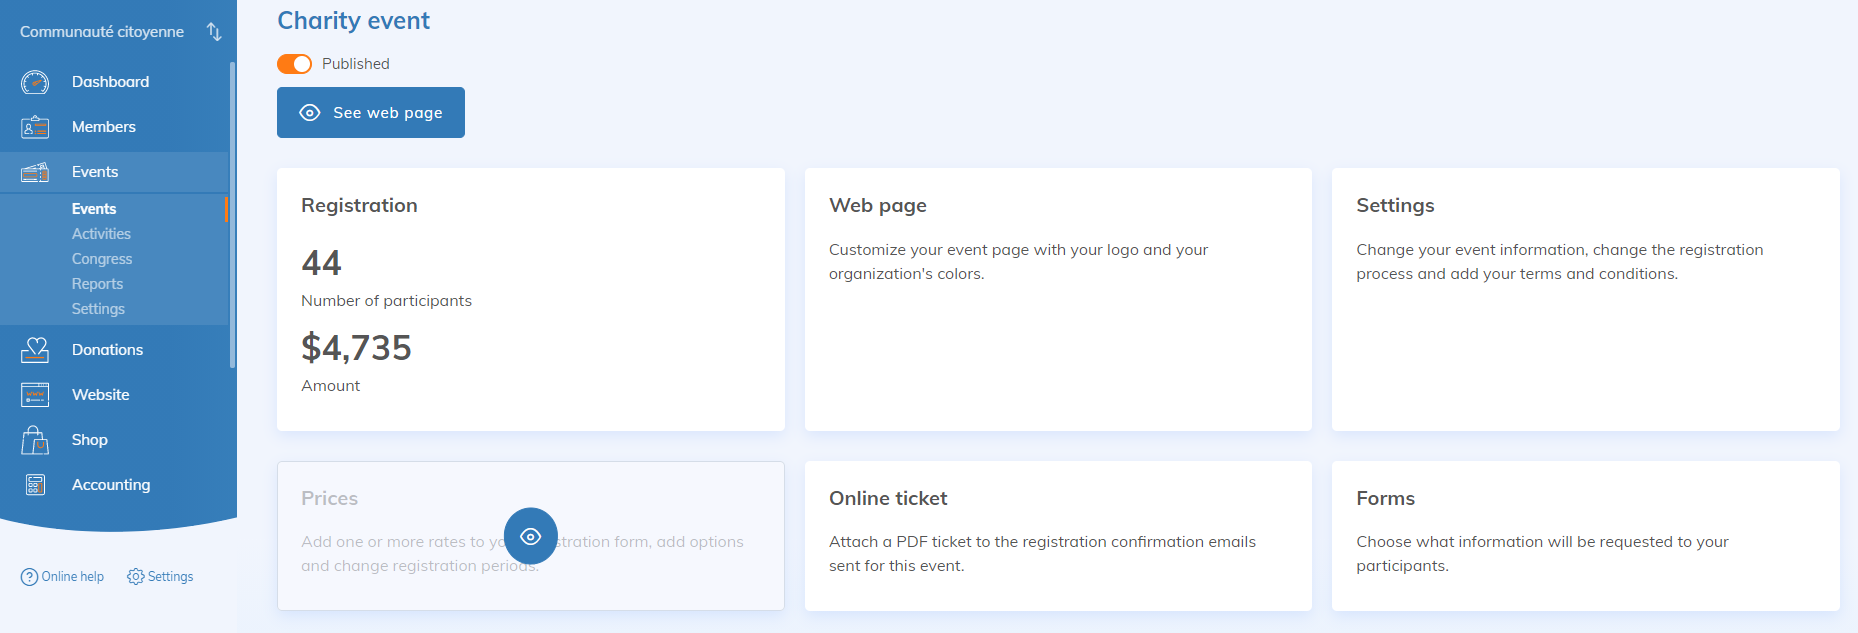Switch organization using the up-down arrows
The width and height of the screenshot is (1858, 633).
coord(214,32)
